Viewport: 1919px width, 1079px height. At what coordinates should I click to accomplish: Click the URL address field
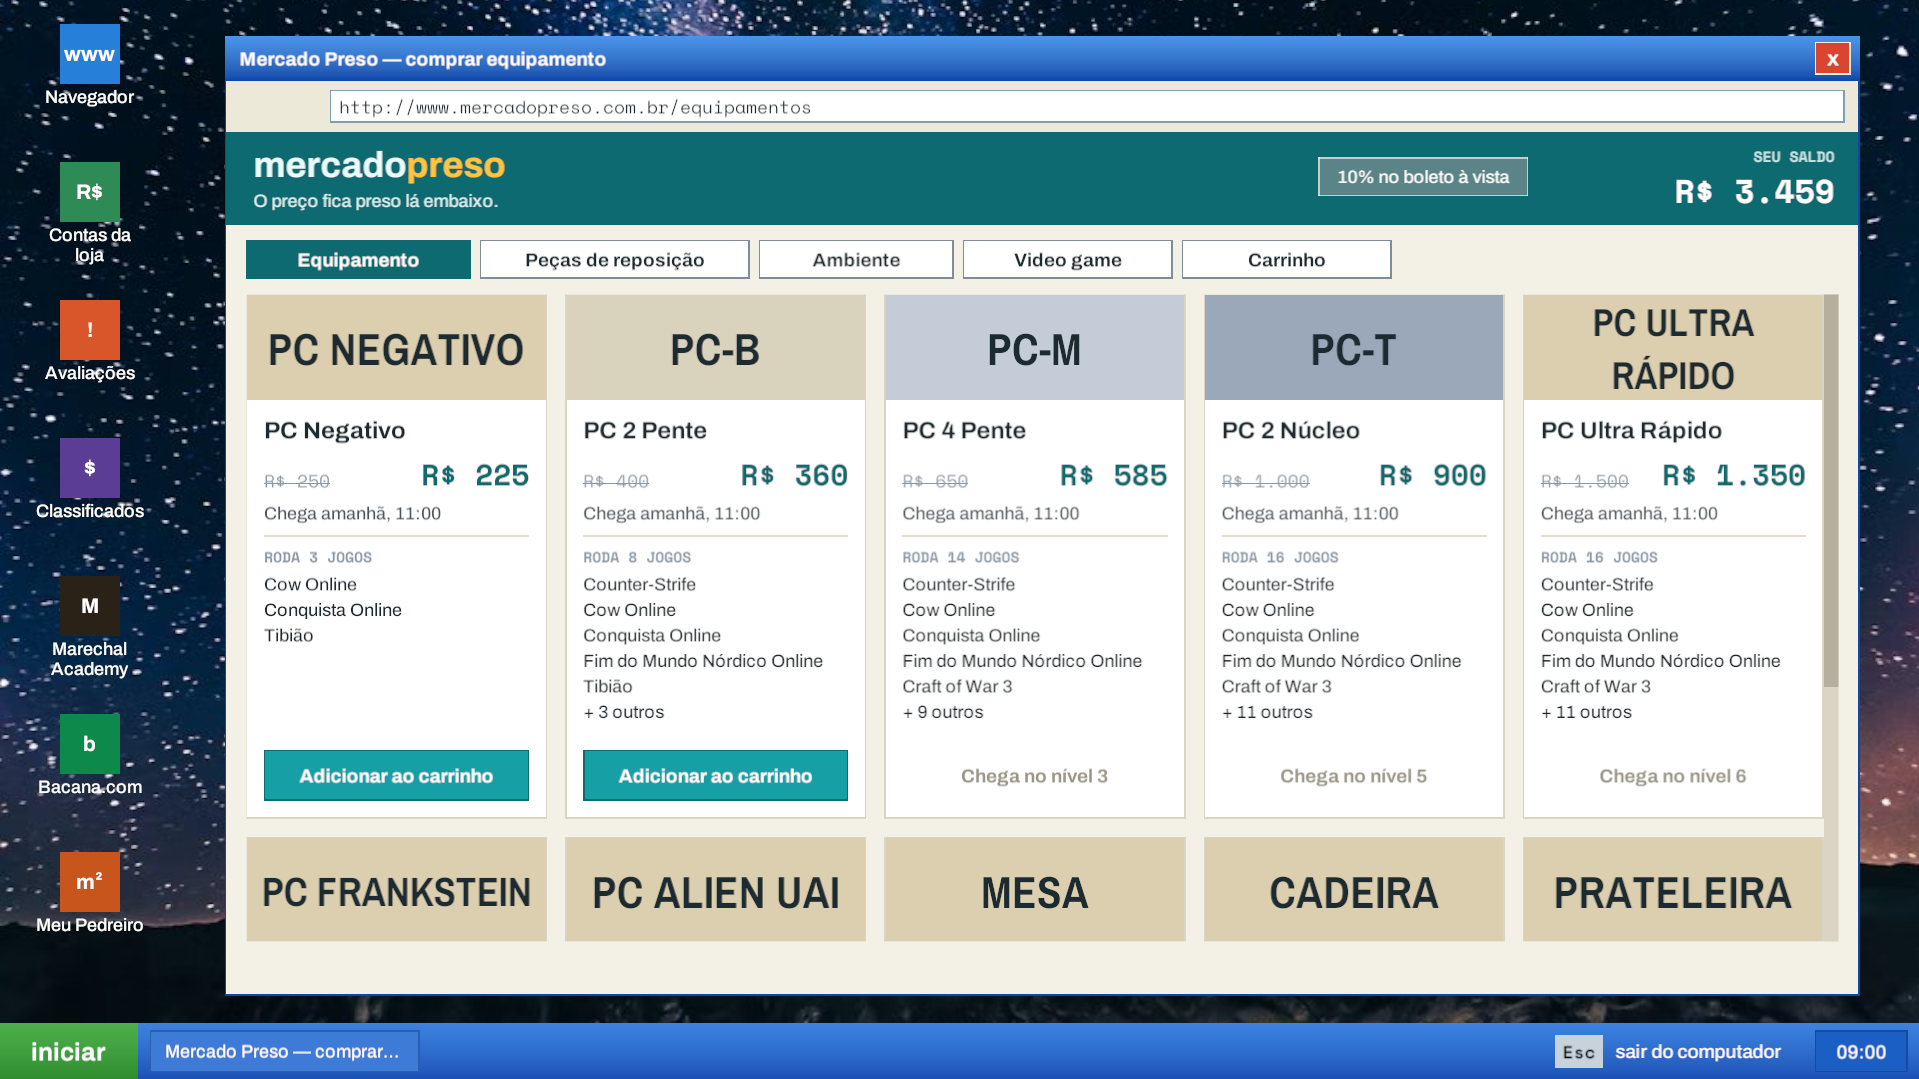pyautogui.click(x=1087, y=107)
